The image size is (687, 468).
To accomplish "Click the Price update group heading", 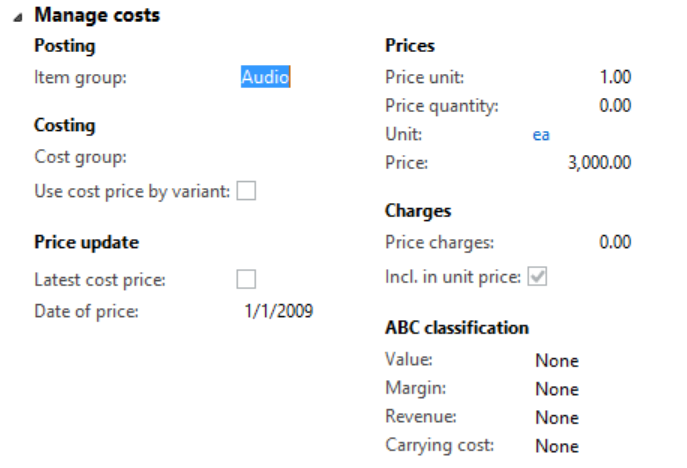I will click(x=86, y=242).
